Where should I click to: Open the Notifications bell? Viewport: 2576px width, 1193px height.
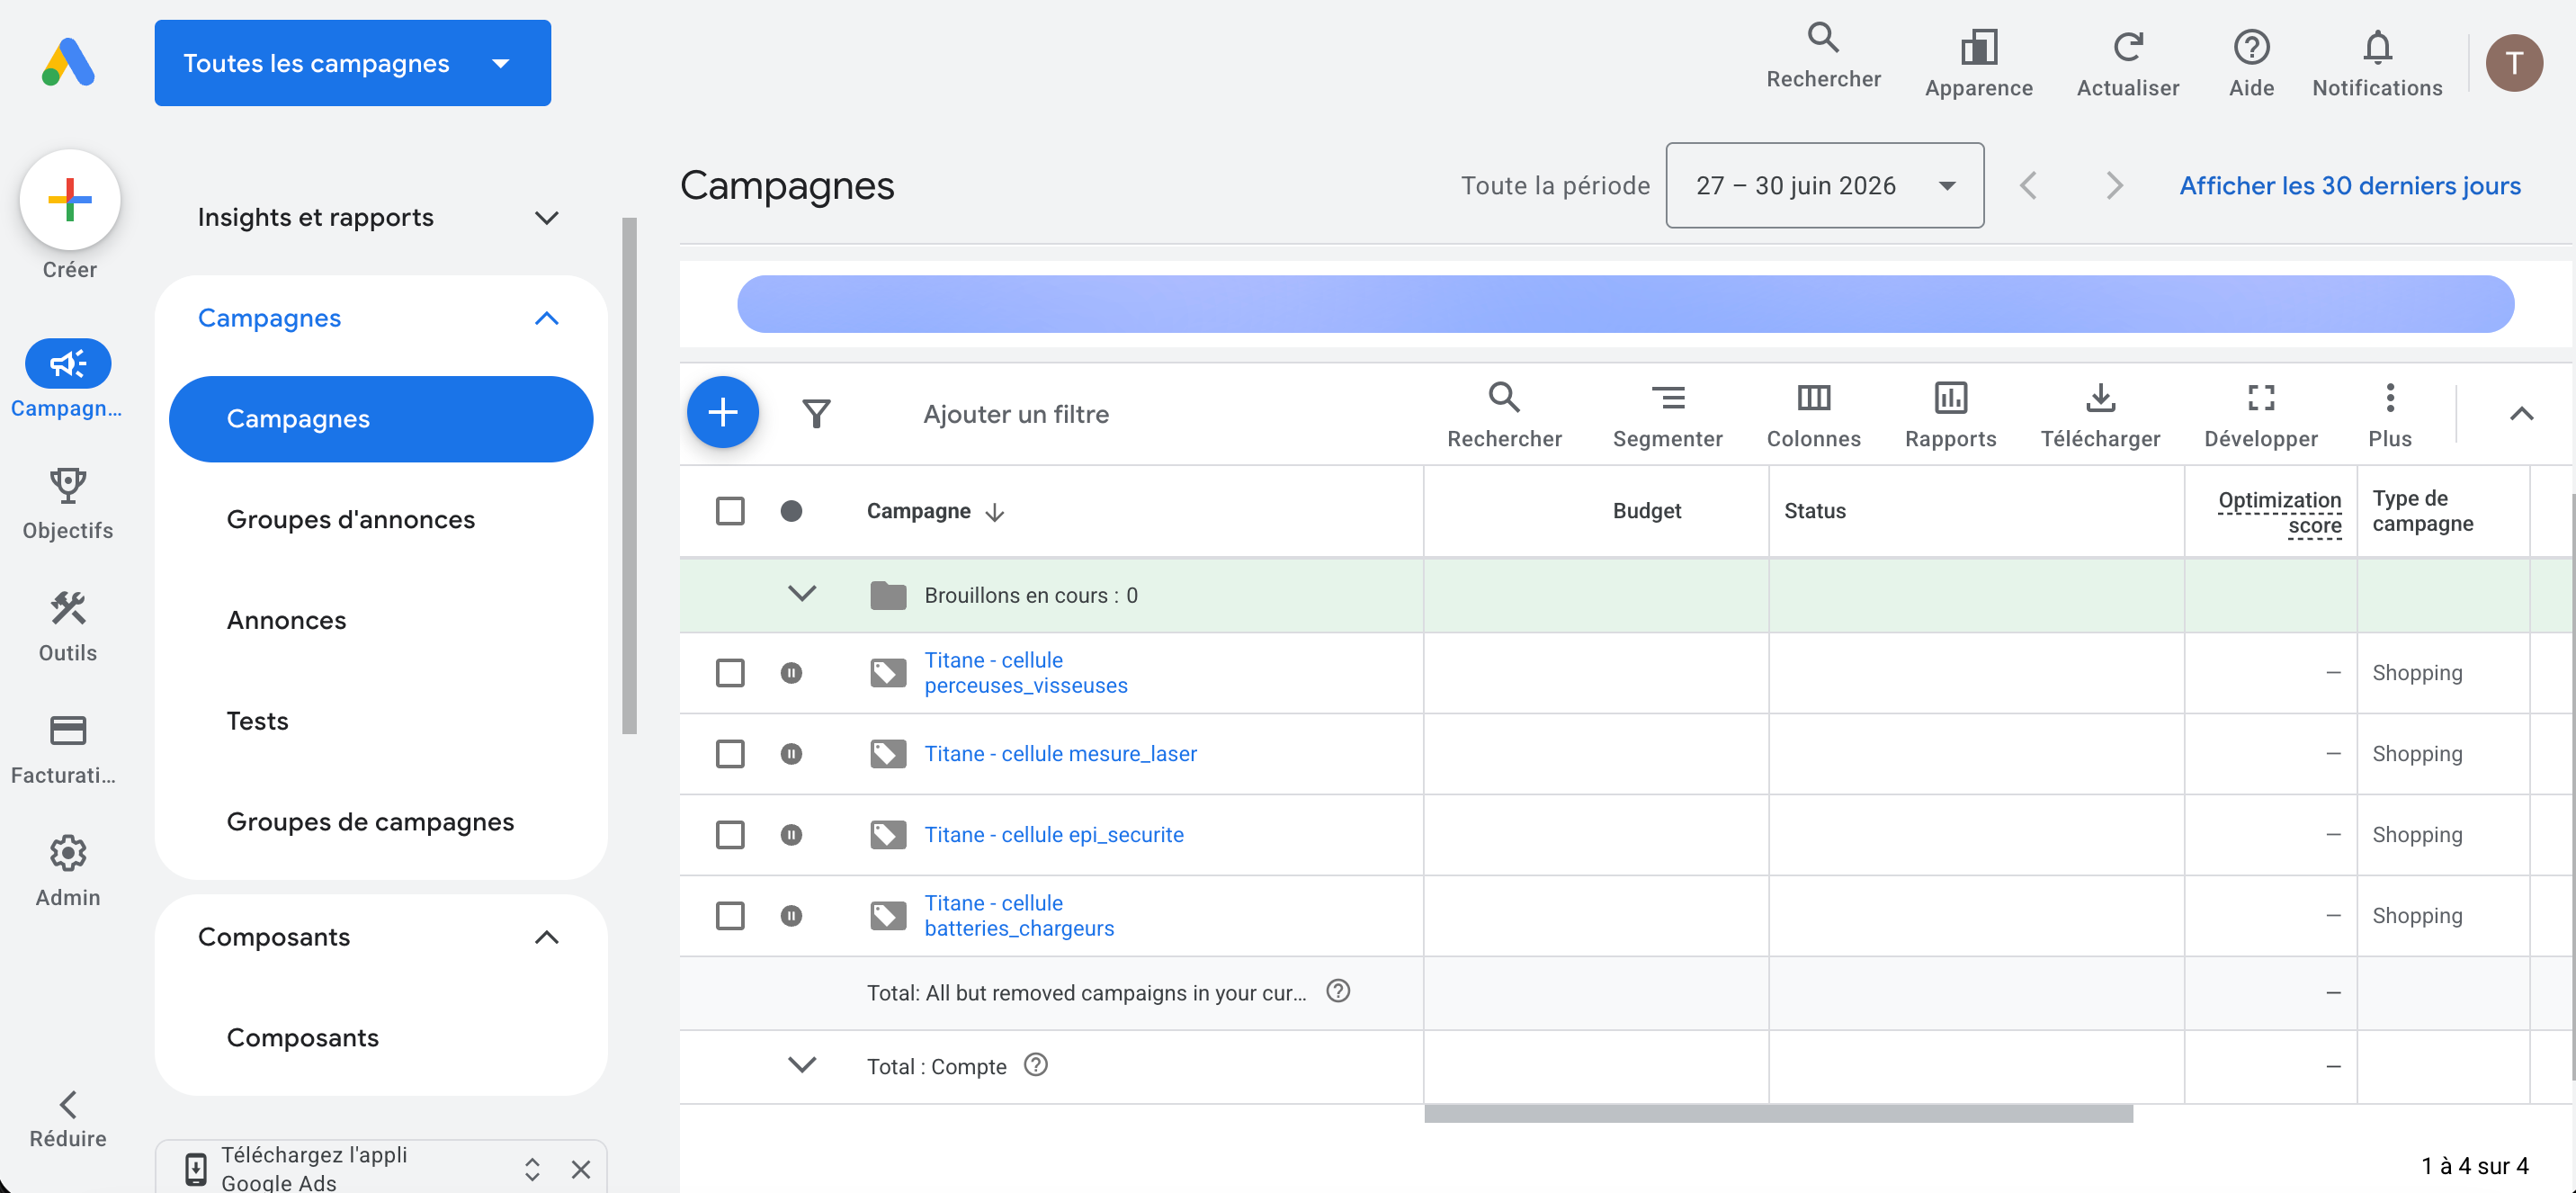click(x=2377, y=47)
